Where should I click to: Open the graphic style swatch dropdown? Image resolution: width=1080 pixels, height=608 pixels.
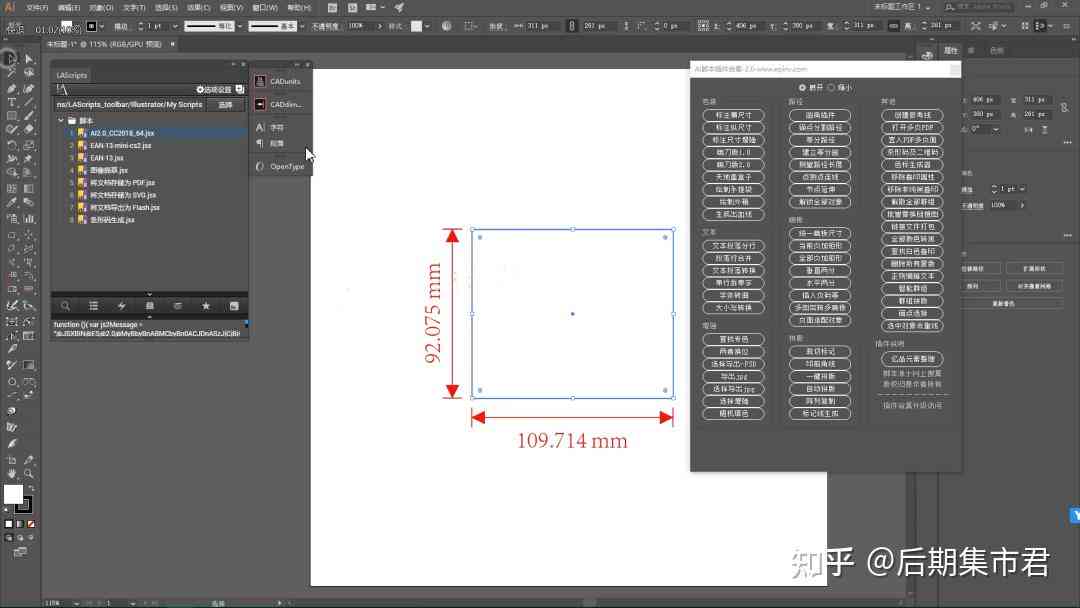coord(428,26)
